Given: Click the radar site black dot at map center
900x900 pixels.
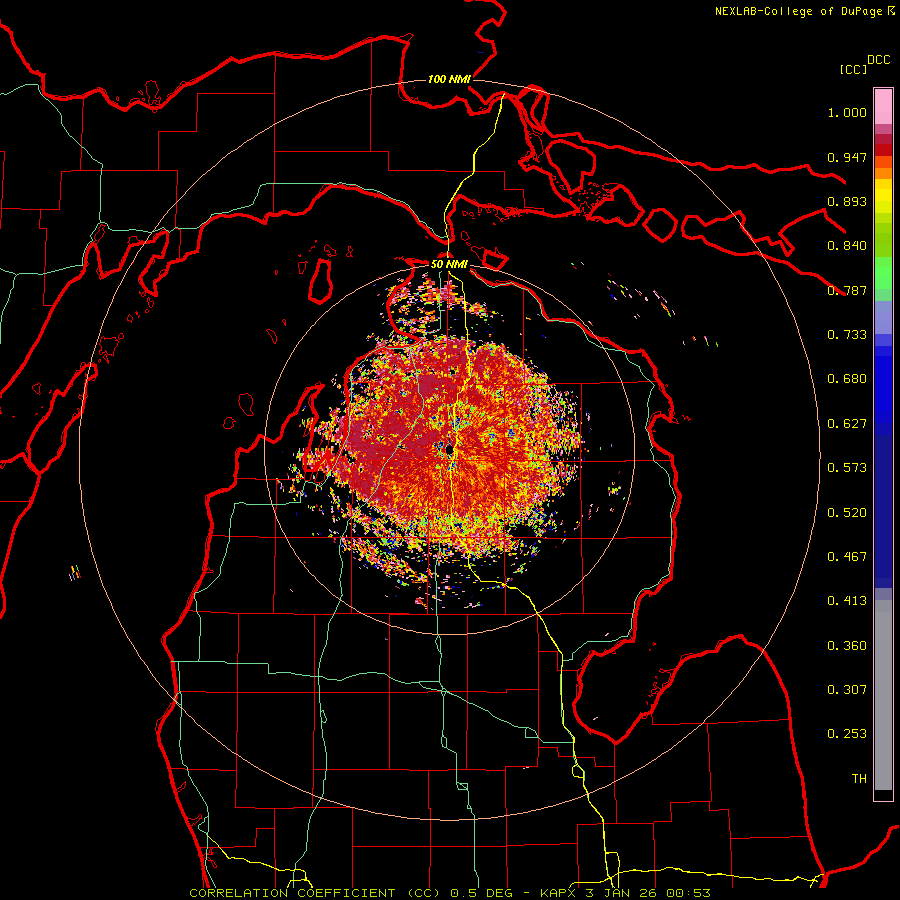Looking at the screenshot, I should click(x=450, y=449).
